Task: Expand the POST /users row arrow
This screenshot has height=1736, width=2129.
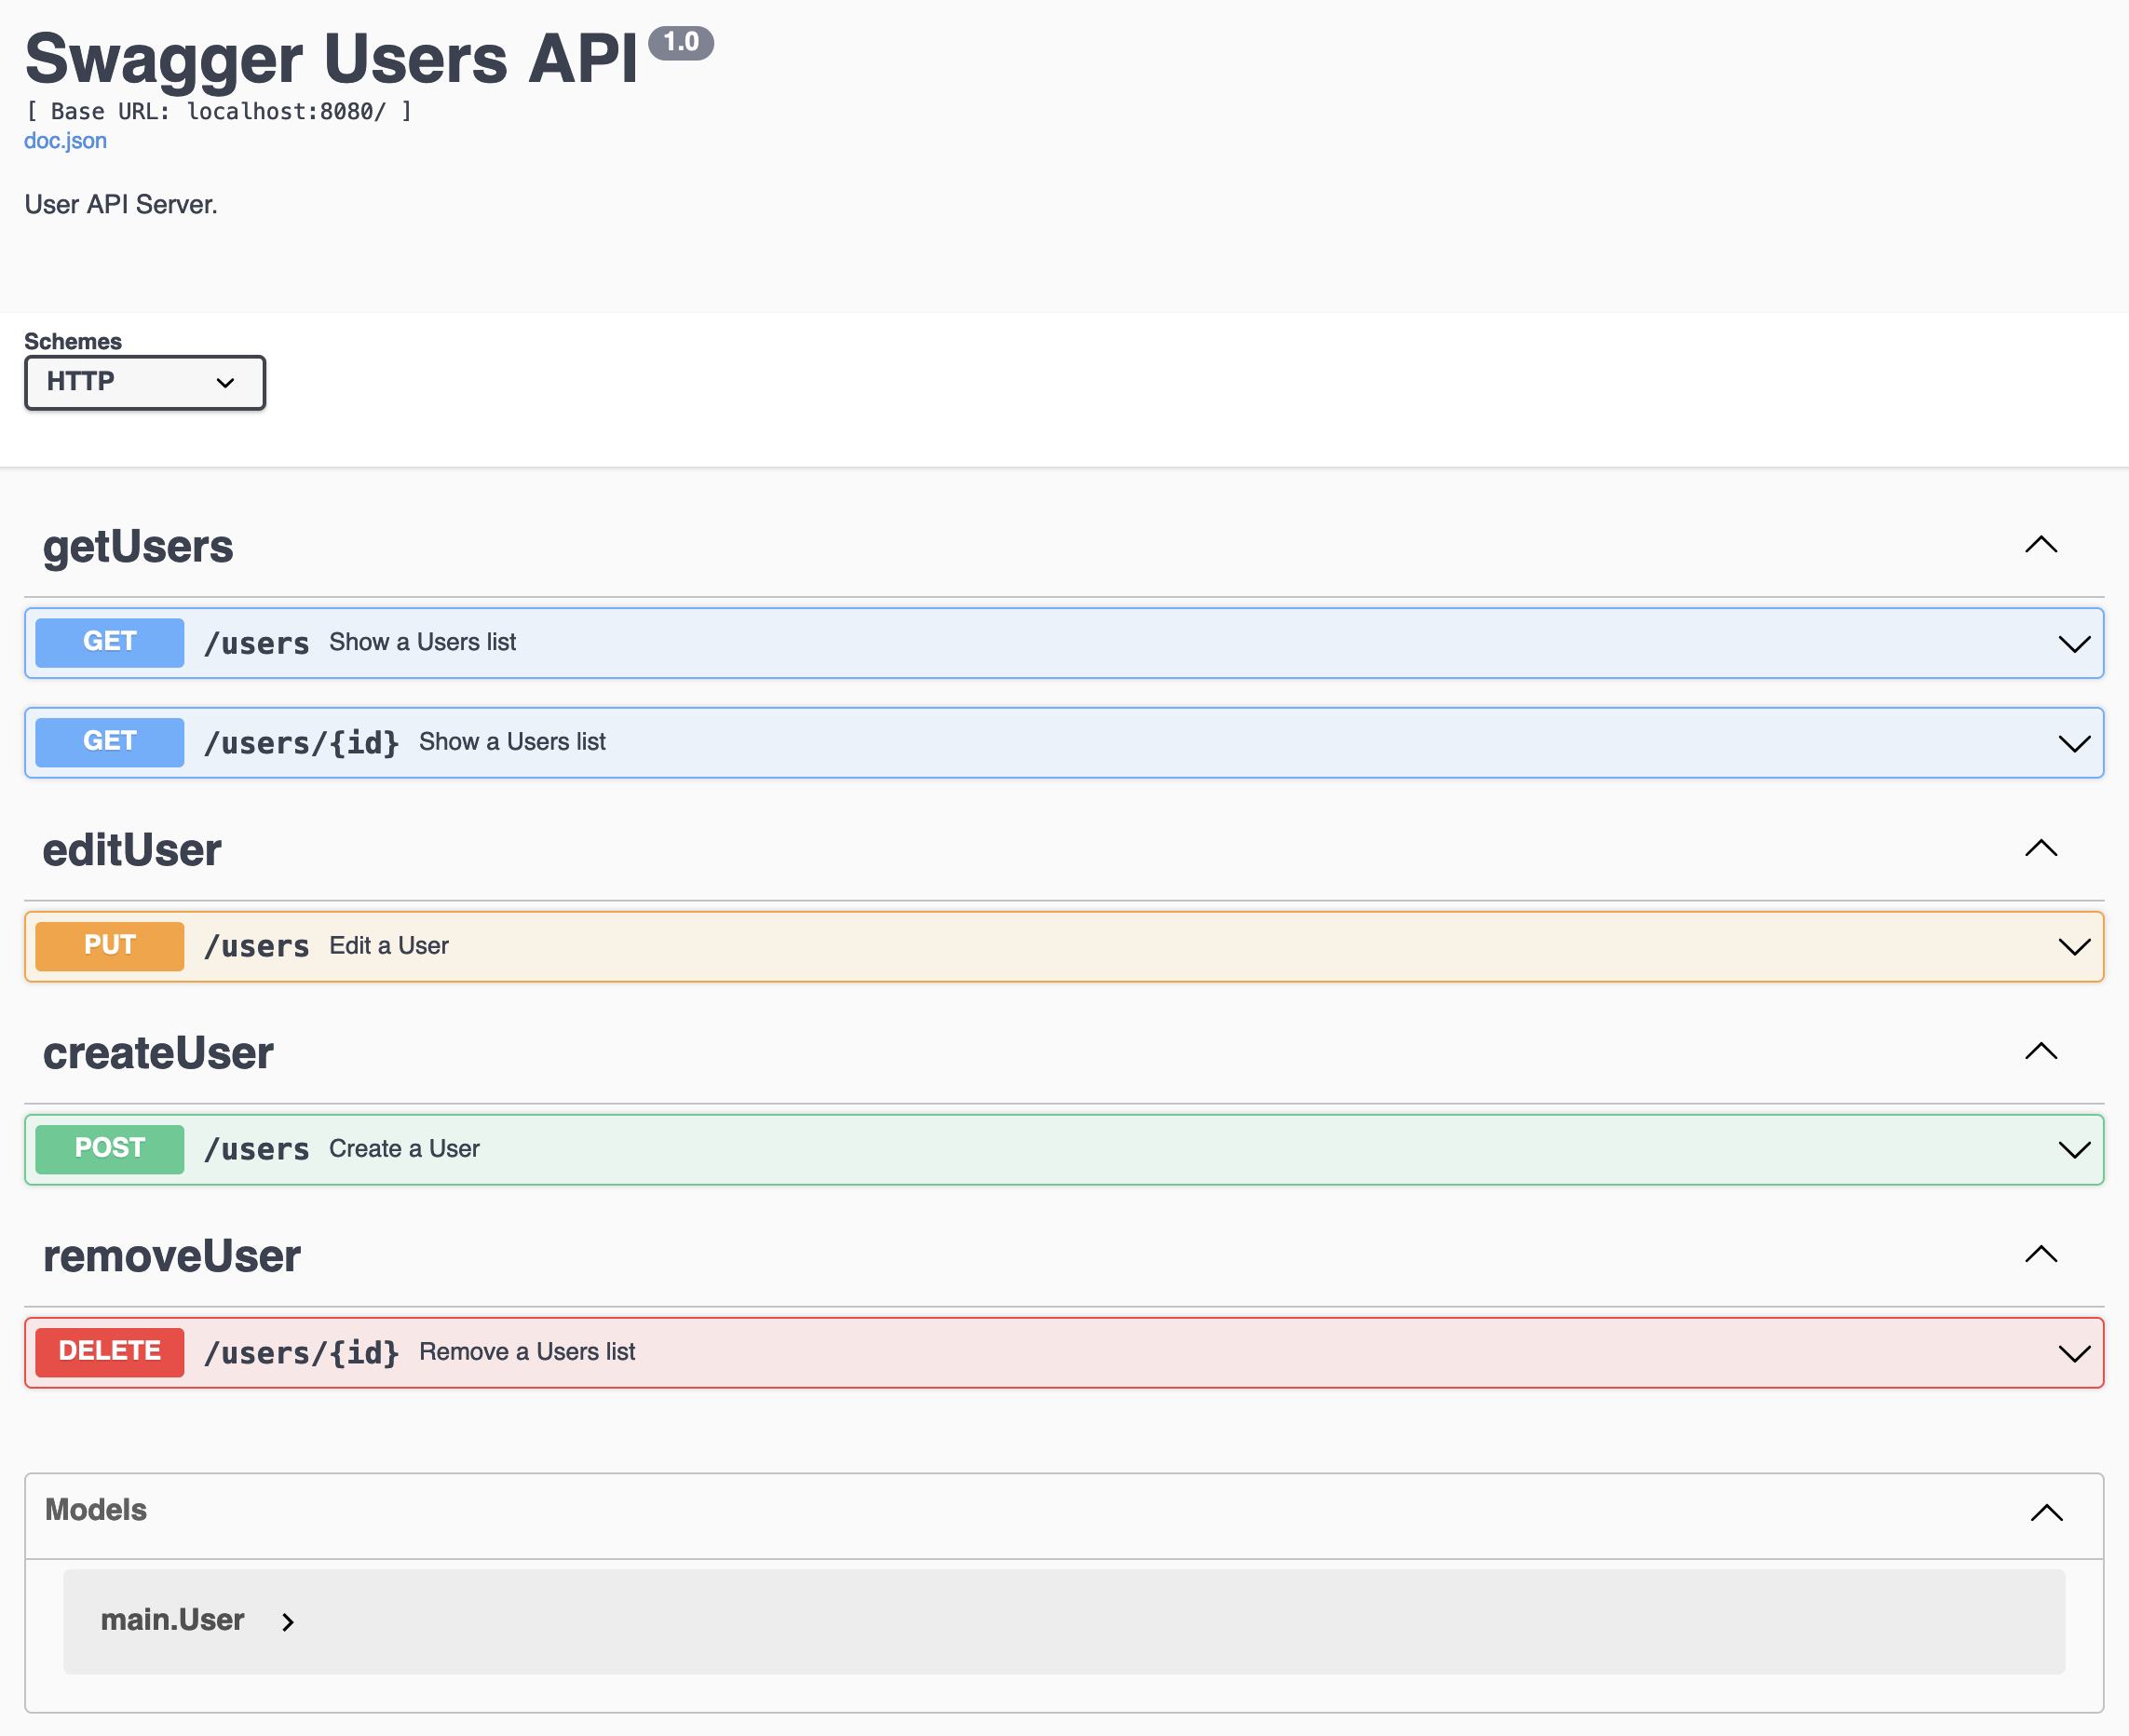Action: [x=2075, y=1150]
